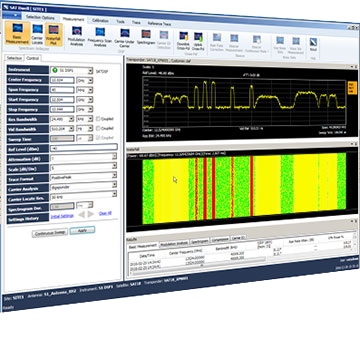Expand the Carrier Analysis dropdown

[114, 184]
